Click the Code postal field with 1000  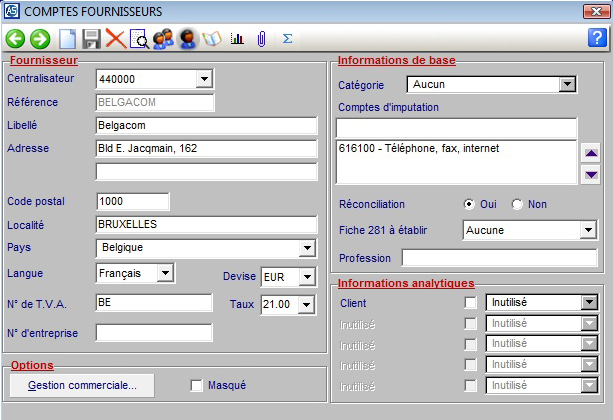133,201
